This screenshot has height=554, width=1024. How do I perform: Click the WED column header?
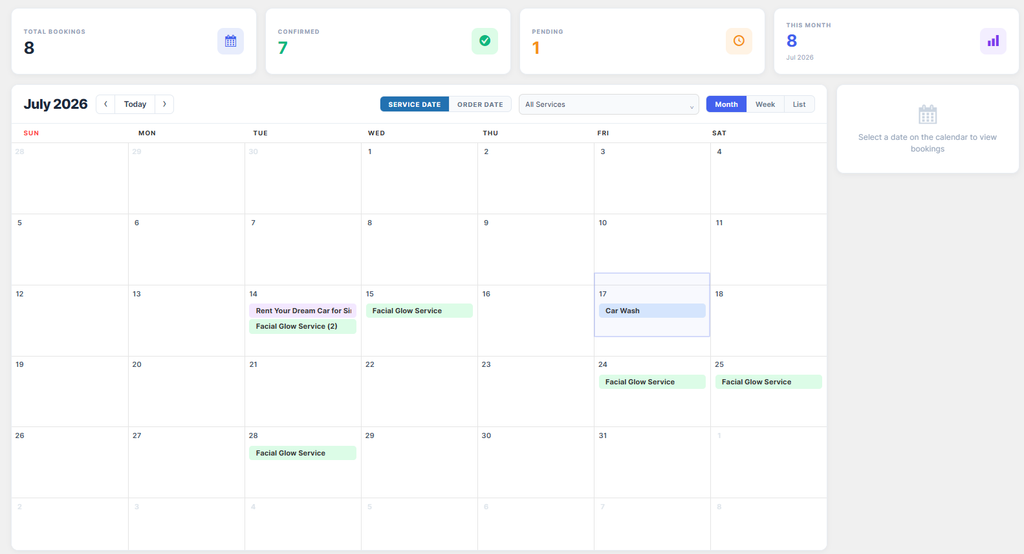376,133
